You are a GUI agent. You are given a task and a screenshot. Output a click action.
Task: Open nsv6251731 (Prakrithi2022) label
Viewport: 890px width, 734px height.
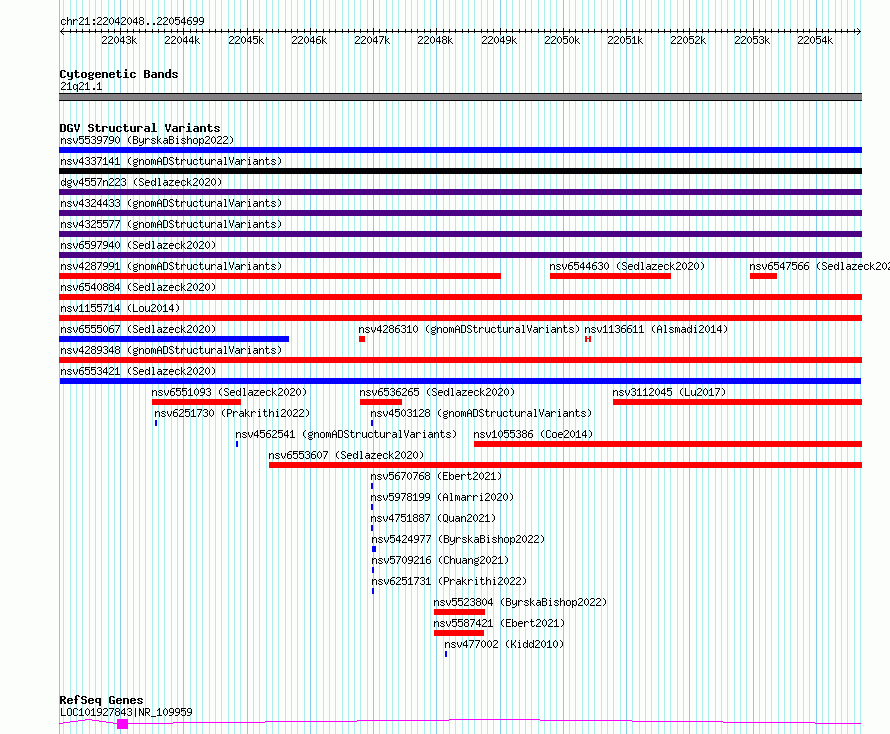449,581
